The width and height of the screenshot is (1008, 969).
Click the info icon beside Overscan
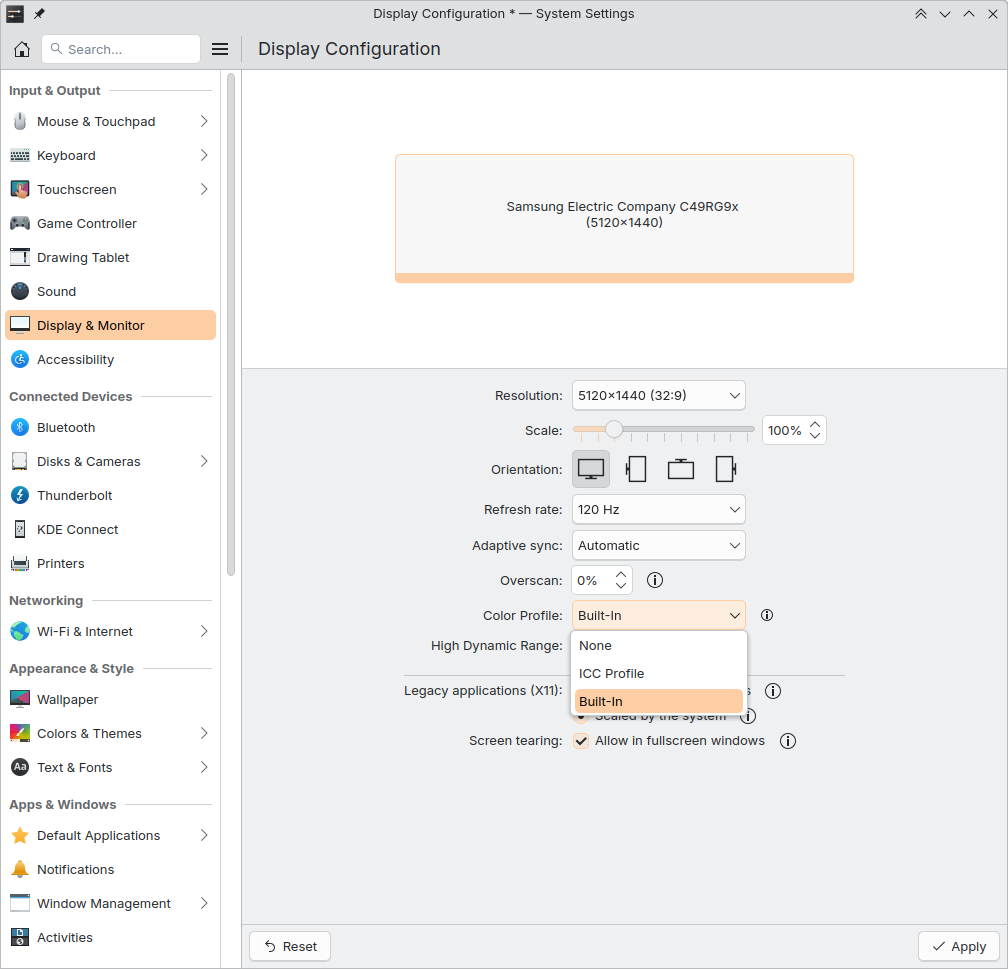655,580
